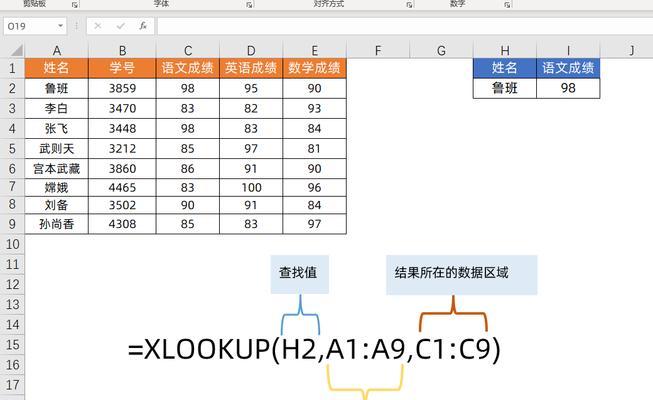Select column E header

314,50
